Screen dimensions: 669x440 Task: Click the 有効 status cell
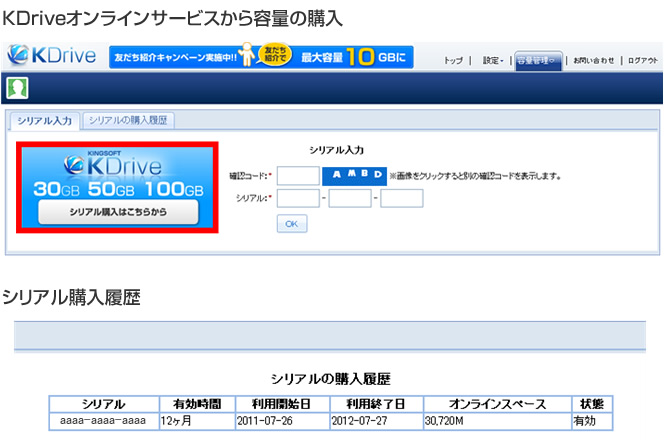point(592,421)
